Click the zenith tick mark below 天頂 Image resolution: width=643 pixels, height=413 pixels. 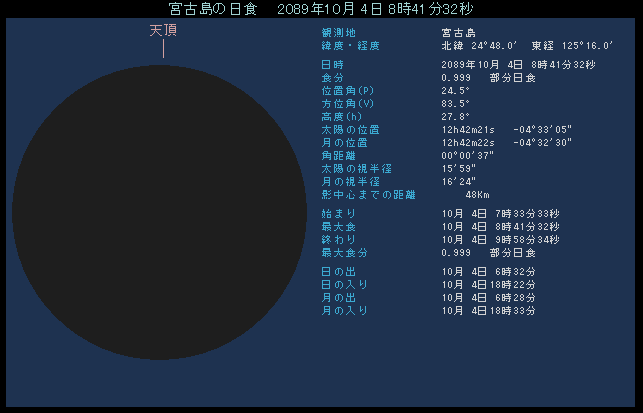pos(163,48)
